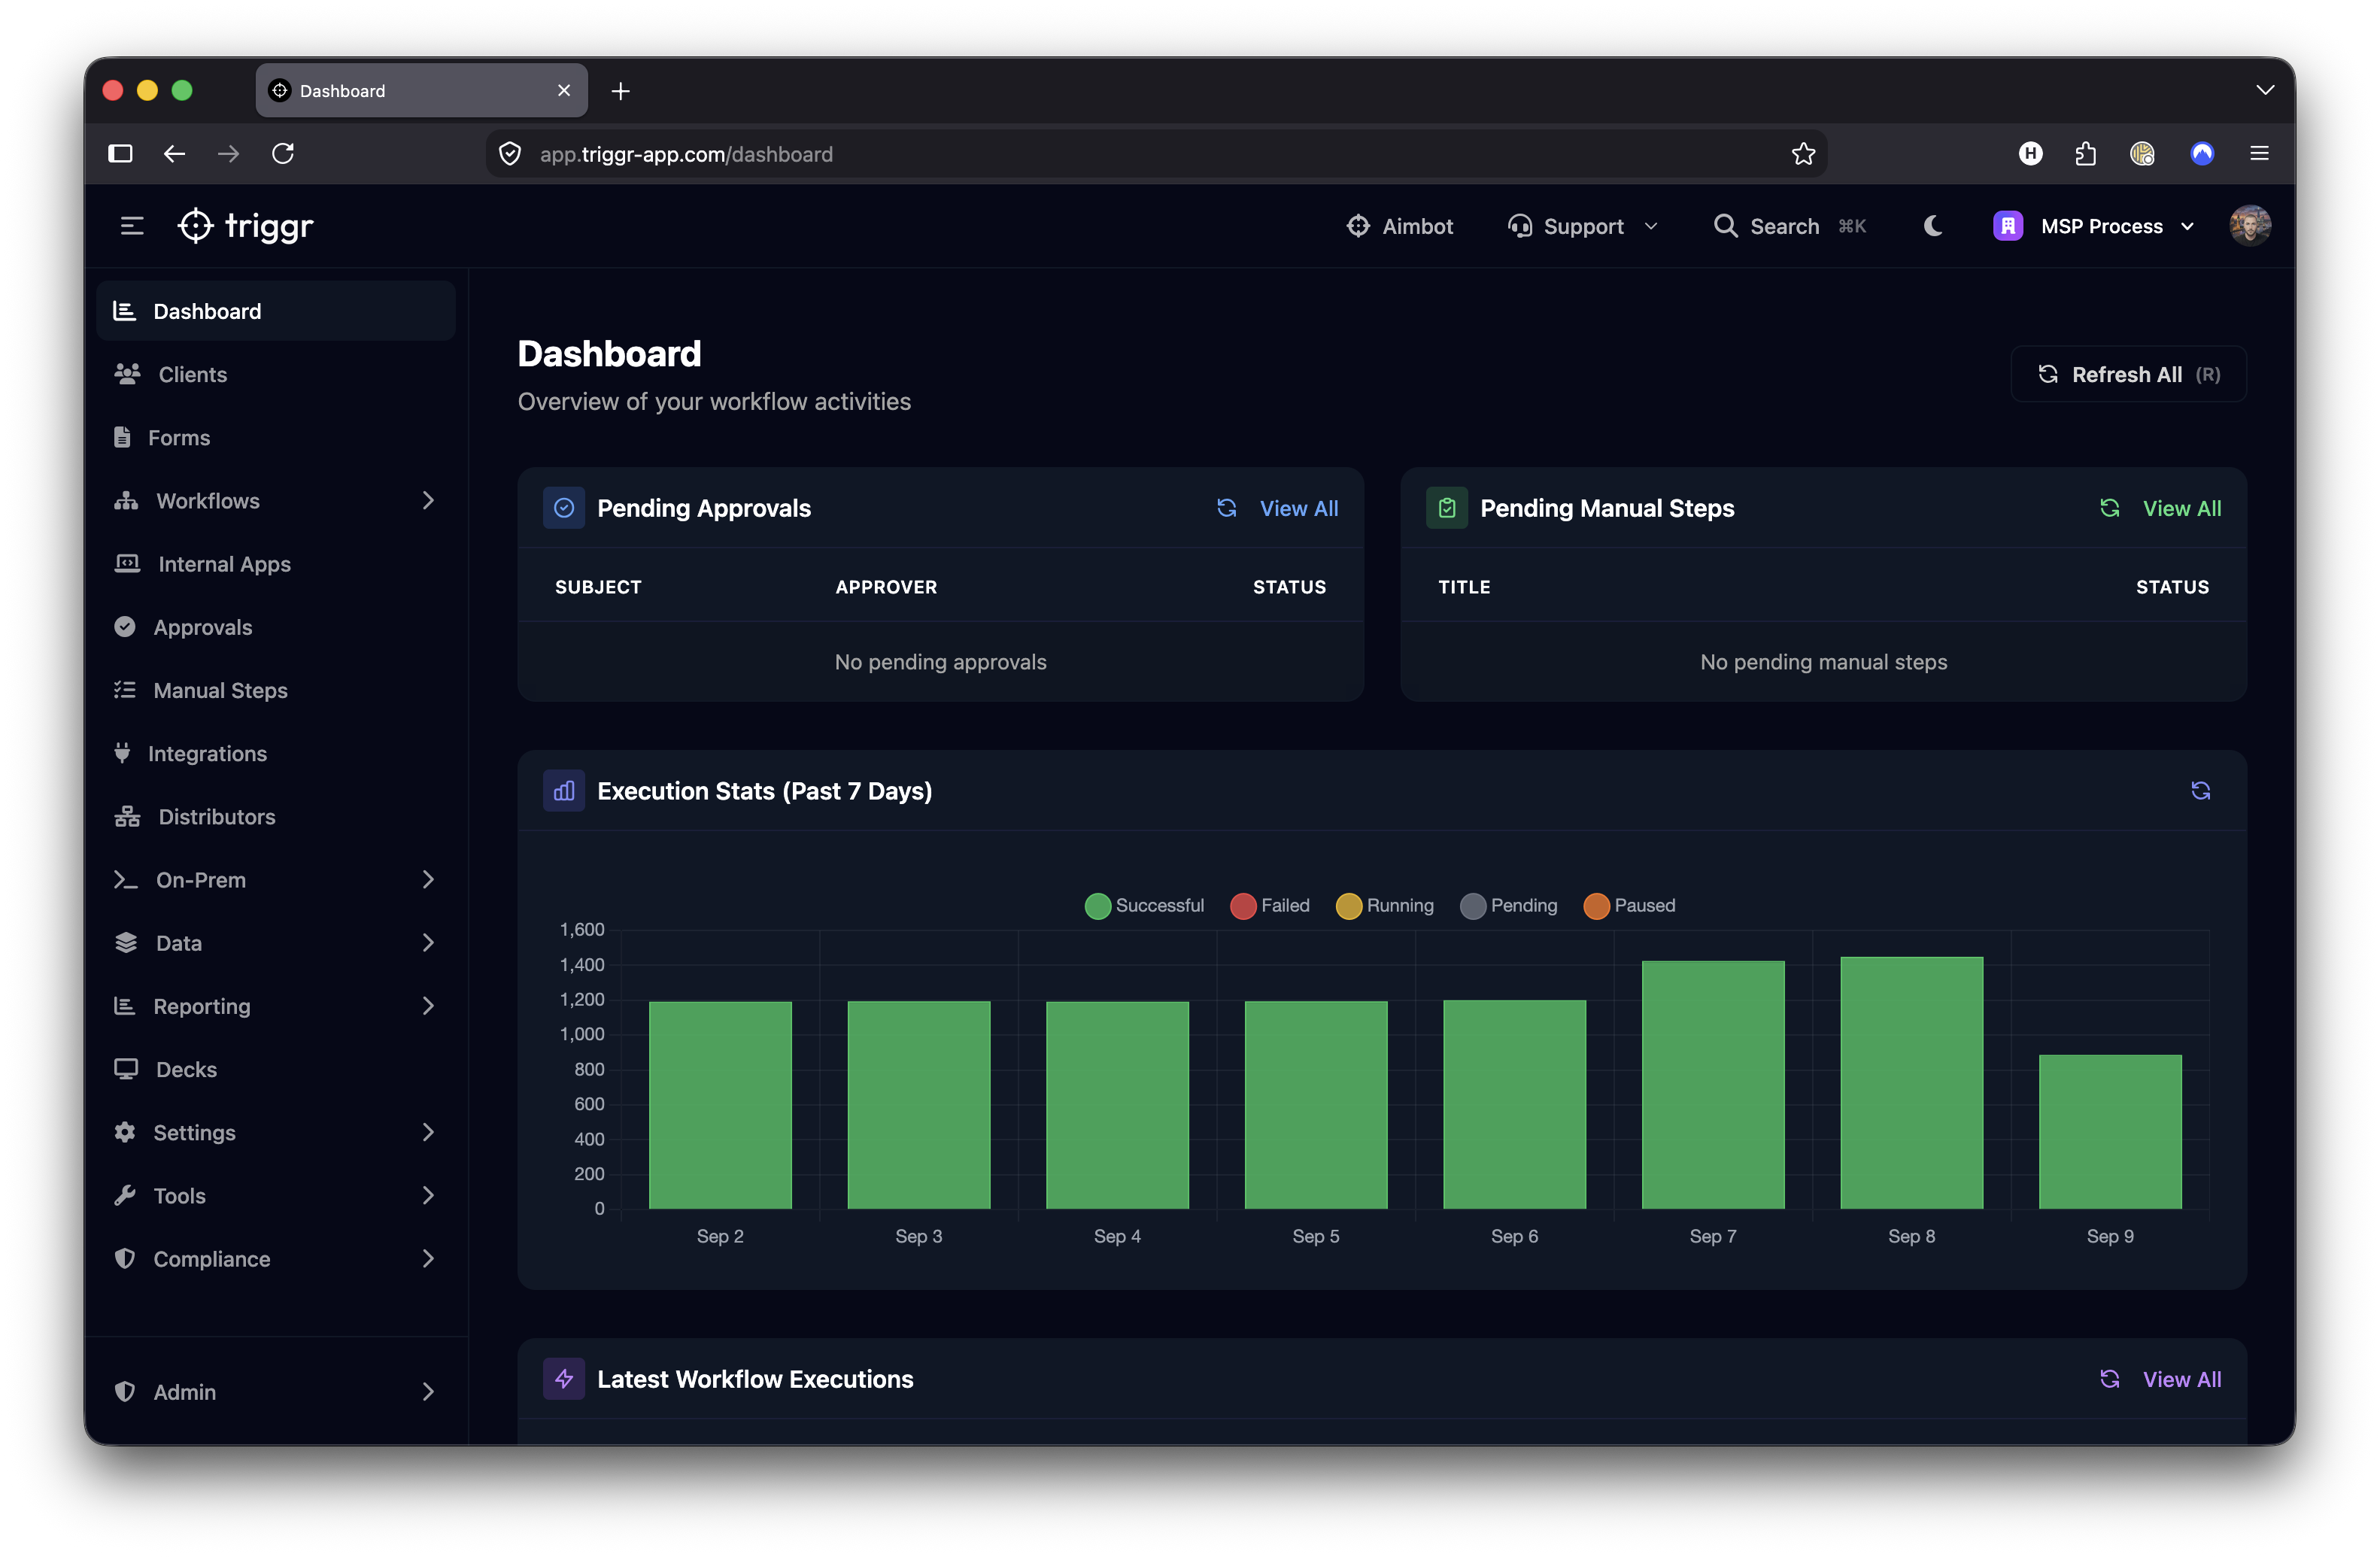Click the Settings gear icon in sidebar
2380x1557 pixels.
pos(124,1132)
